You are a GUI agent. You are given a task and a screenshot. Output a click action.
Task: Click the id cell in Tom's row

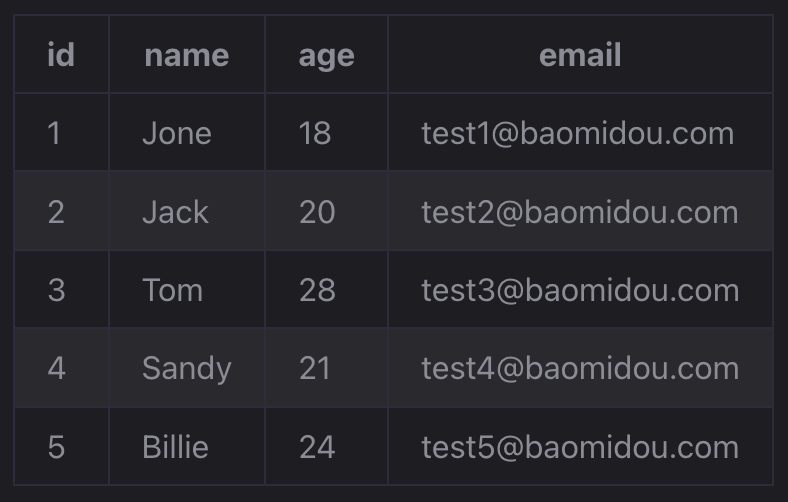point(61,289)
